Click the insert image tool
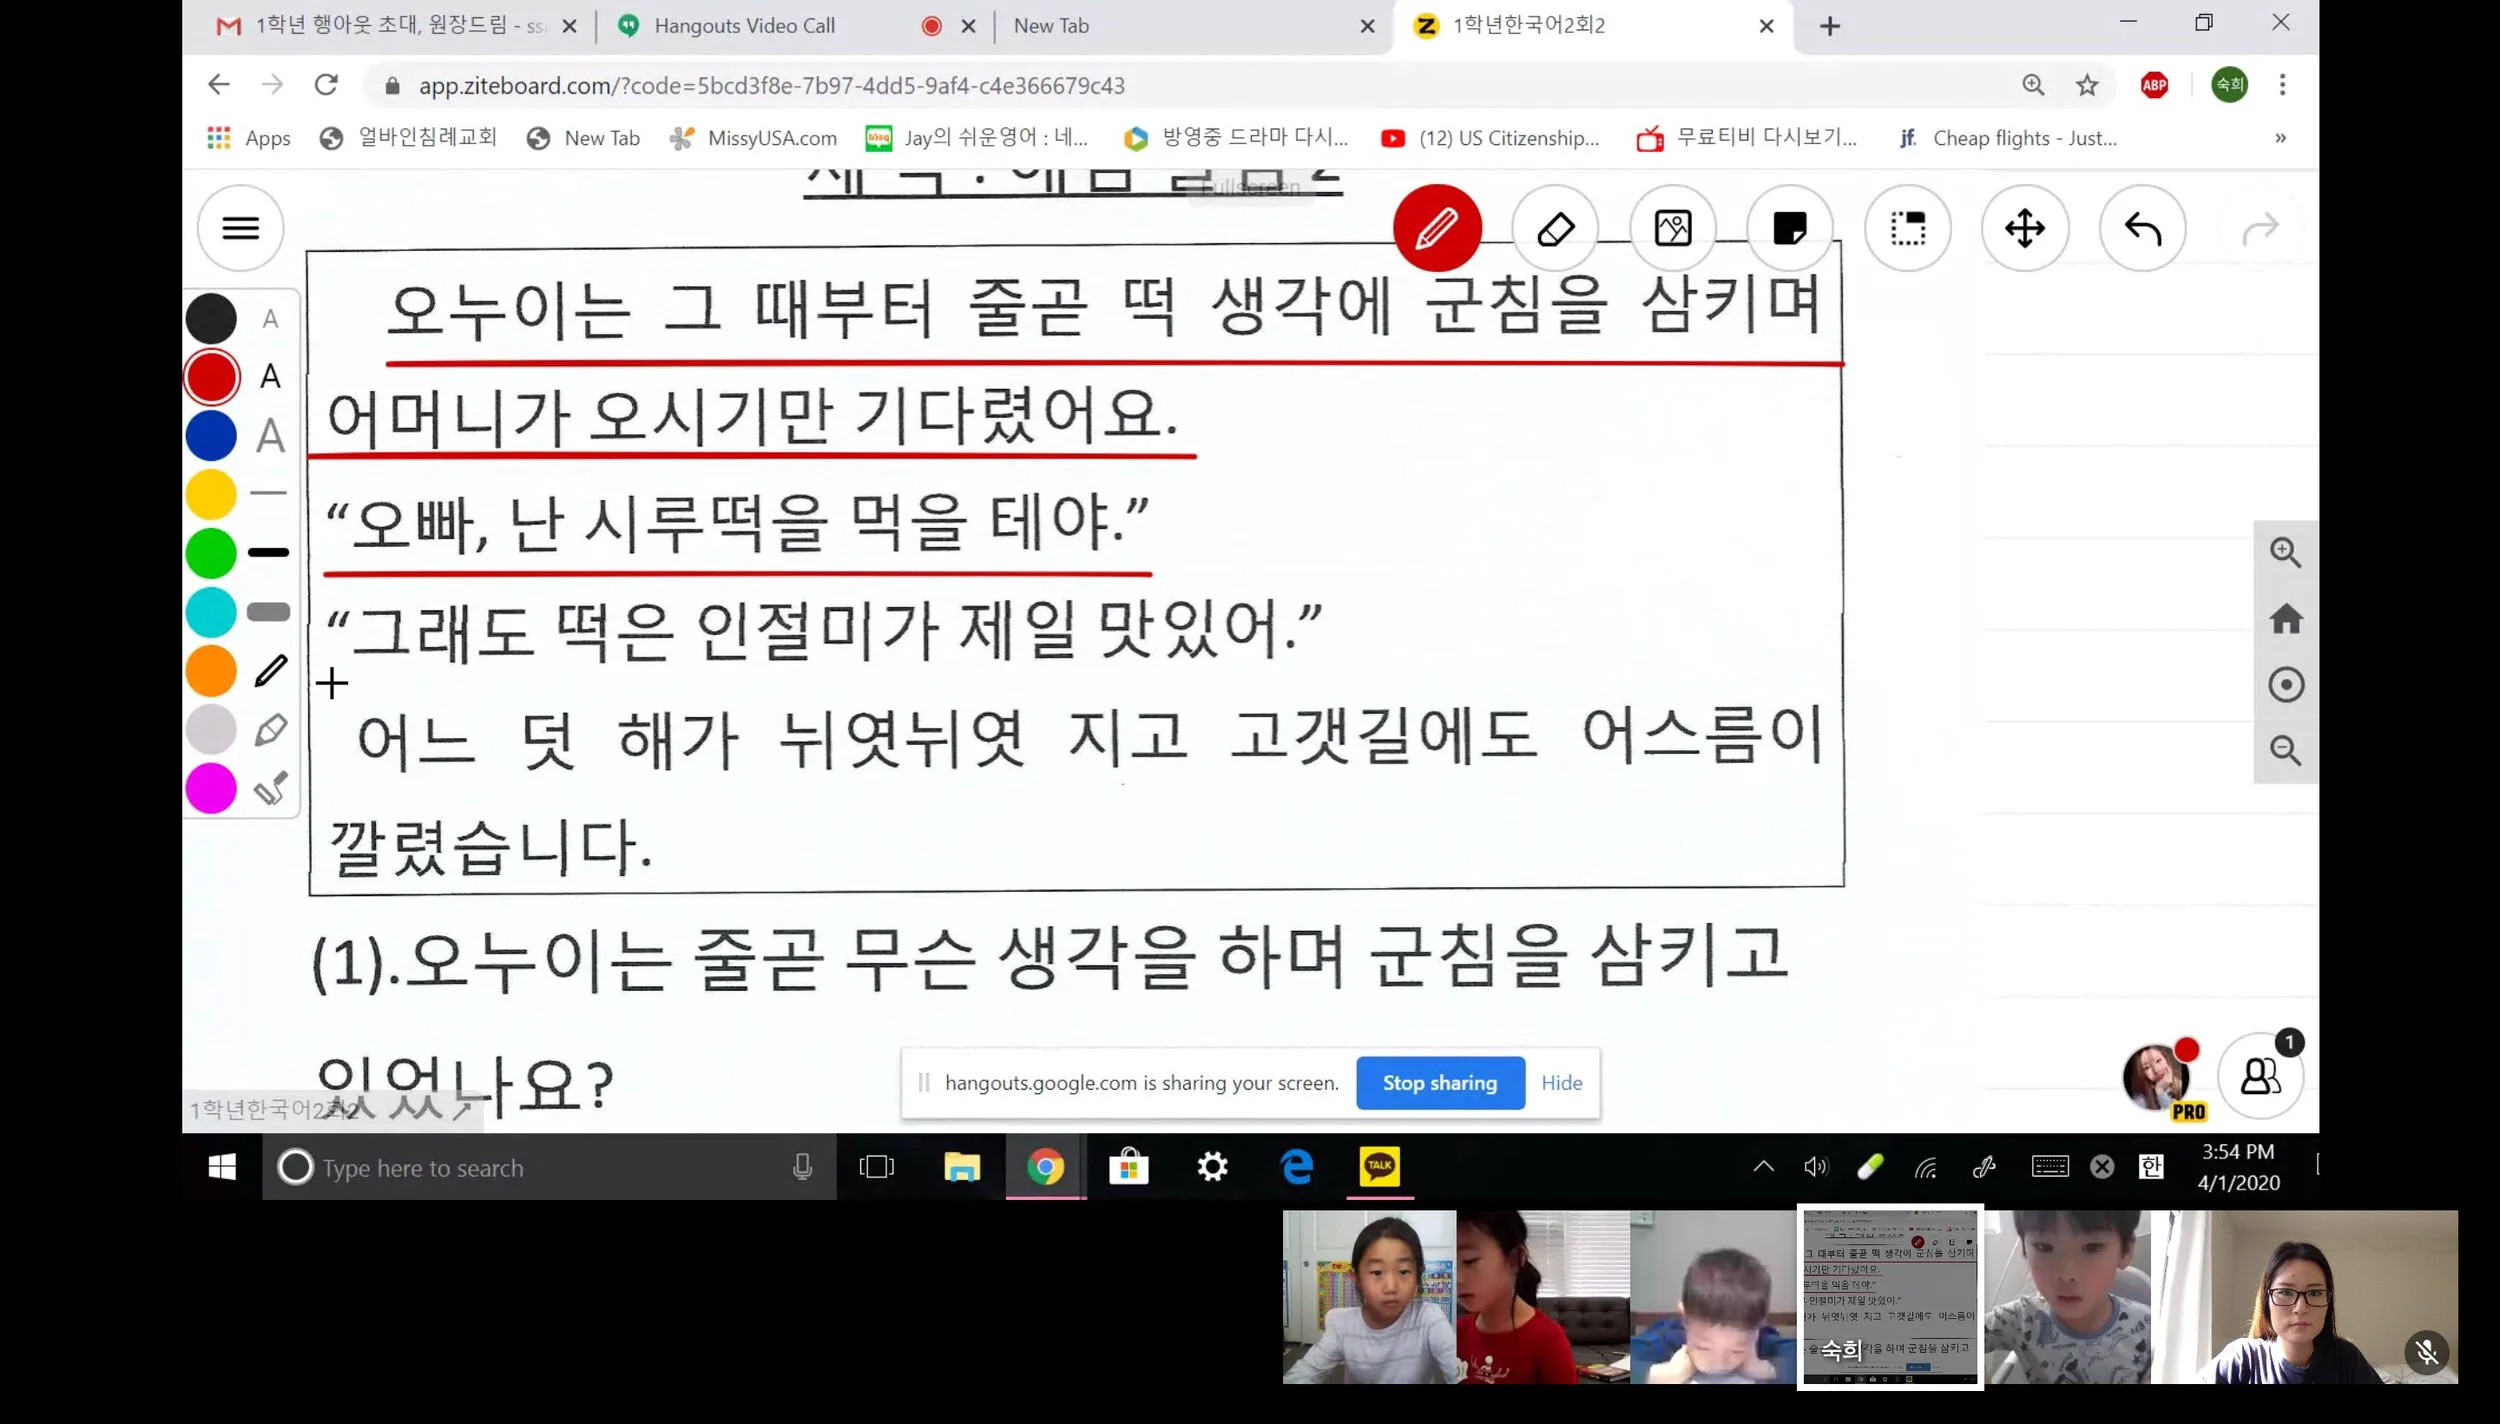This screenshot has height=1424, width=2500. click(1672, 228)
